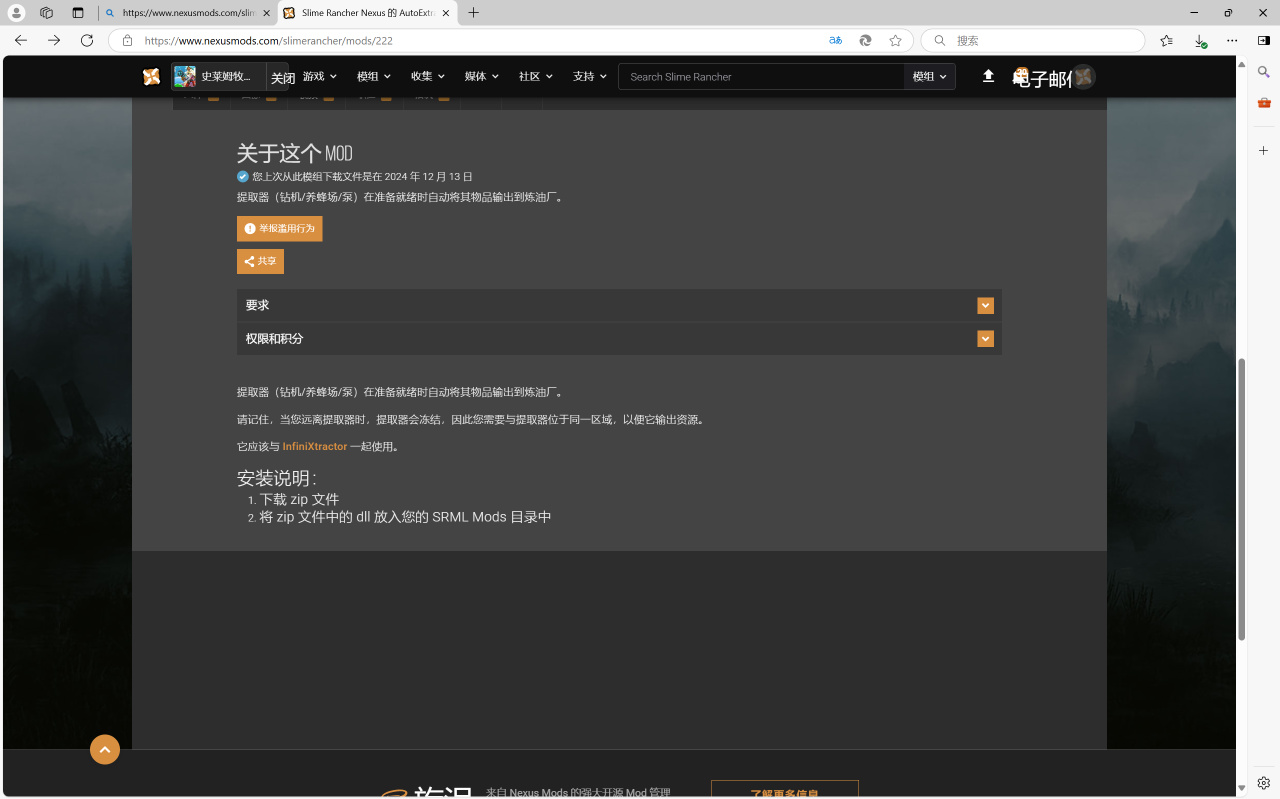Click the upload arrow icon
The height and width of the screenshot is (799, 1280).
coord(988,76)
